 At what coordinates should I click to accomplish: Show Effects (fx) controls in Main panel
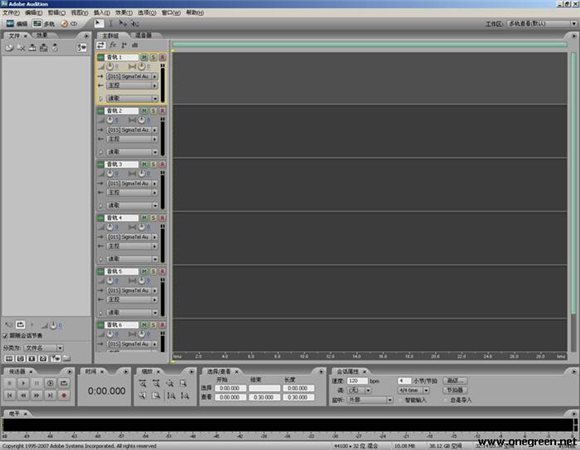pyautogui.click(x=113, y=45)
